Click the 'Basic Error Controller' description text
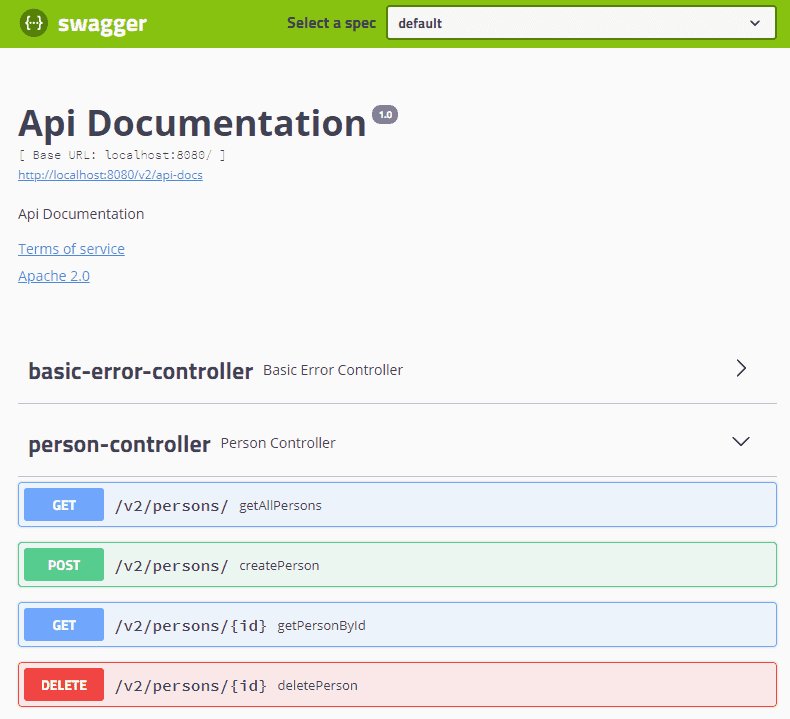Screen dimensions: 790x719 click(x=333, y=370)
